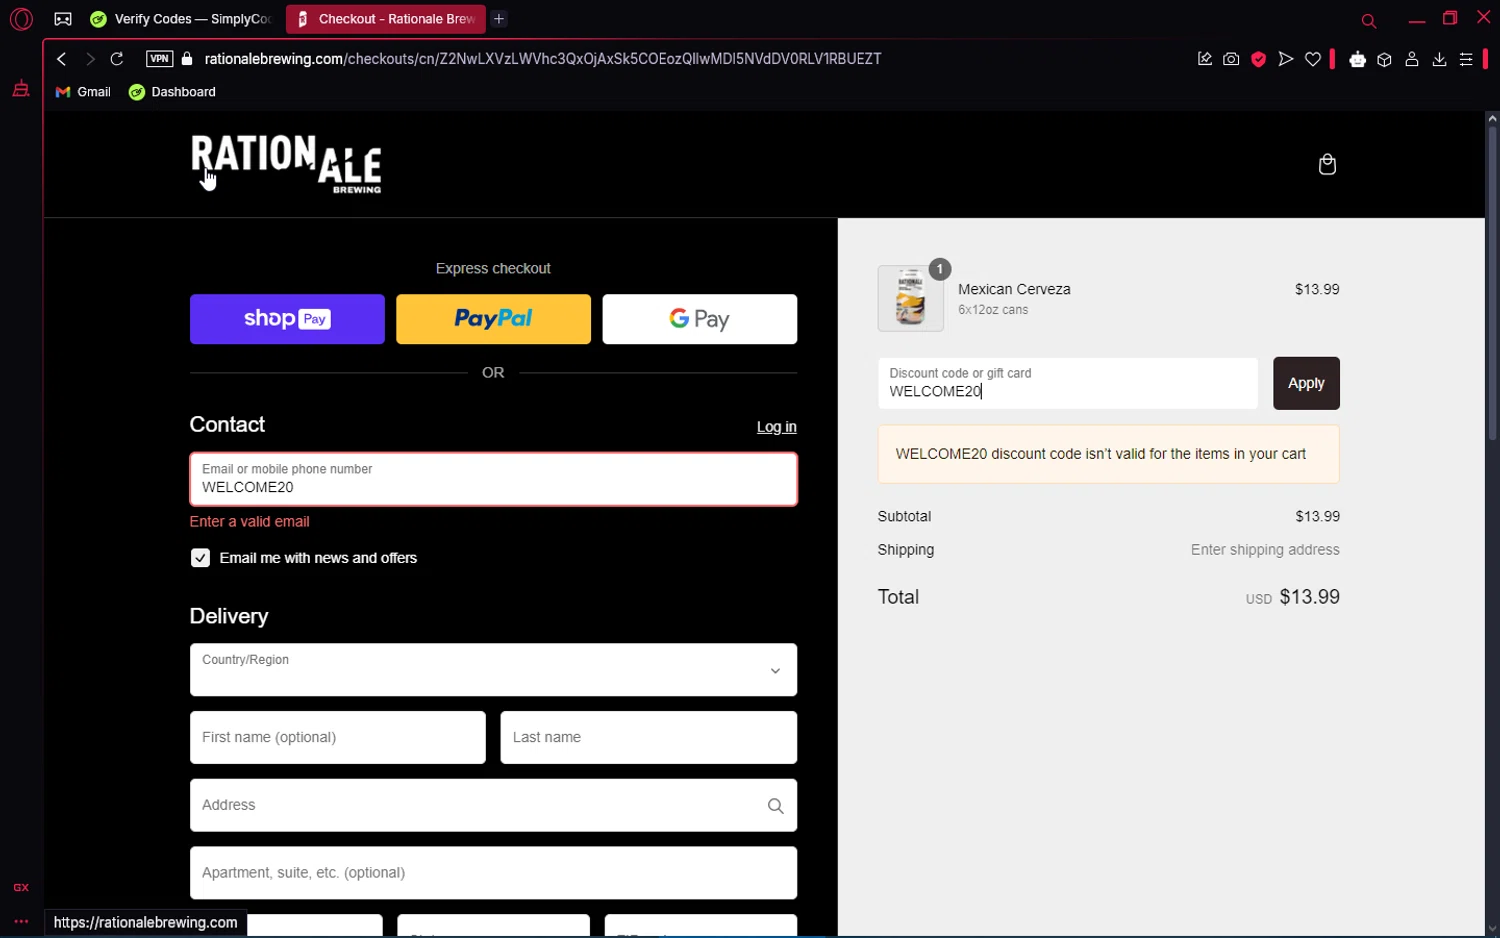Click the vertical page scrollbar
This screenshot has height=938, width=1500.
[x=1492, y=283]
